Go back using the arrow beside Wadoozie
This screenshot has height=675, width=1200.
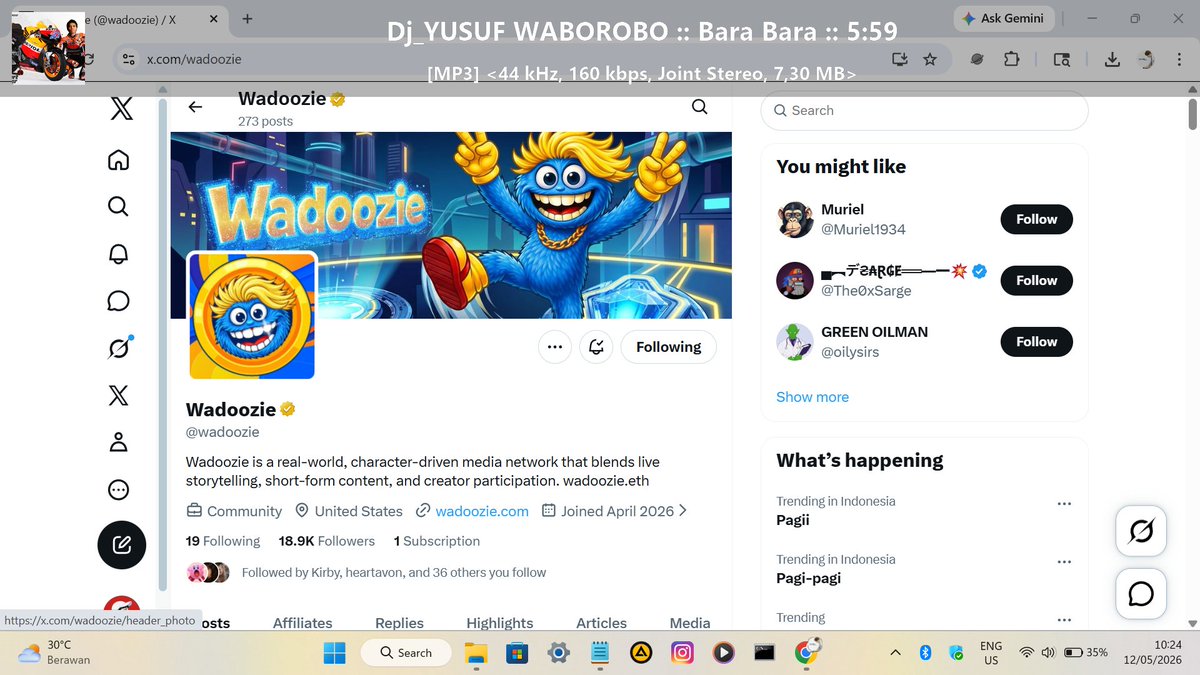(x=195, y=107)
